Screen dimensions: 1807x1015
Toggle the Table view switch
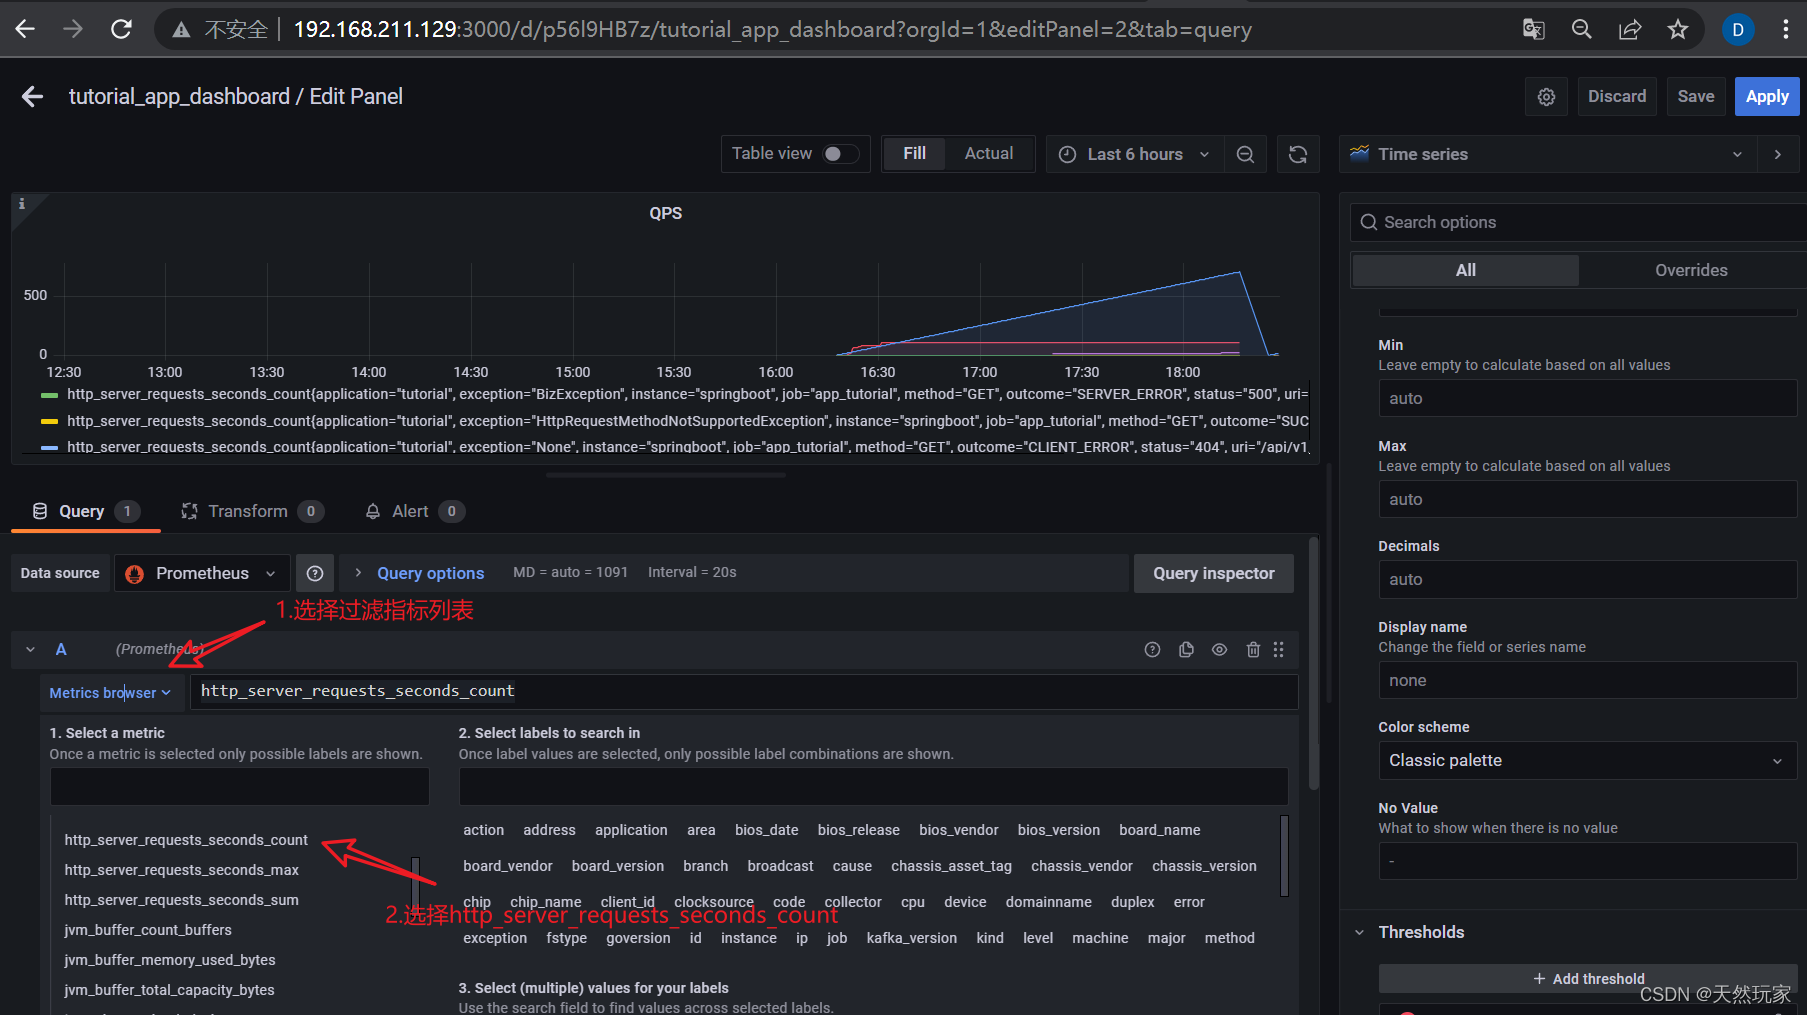840,154
